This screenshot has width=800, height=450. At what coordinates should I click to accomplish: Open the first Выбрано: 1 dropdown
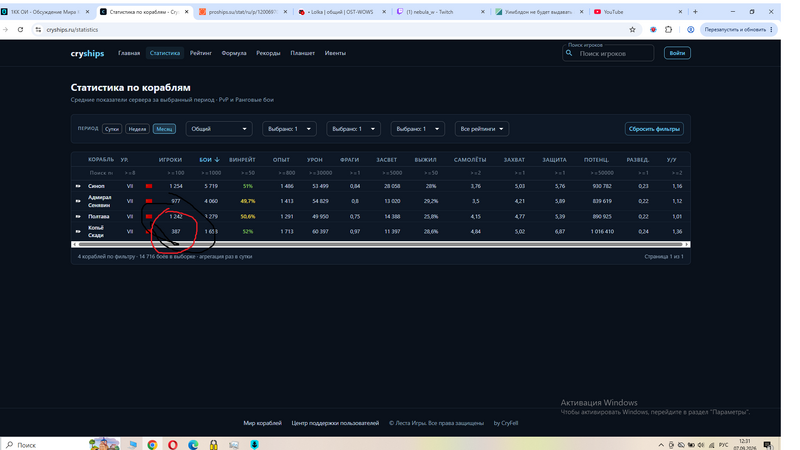[x=289, y=129]
